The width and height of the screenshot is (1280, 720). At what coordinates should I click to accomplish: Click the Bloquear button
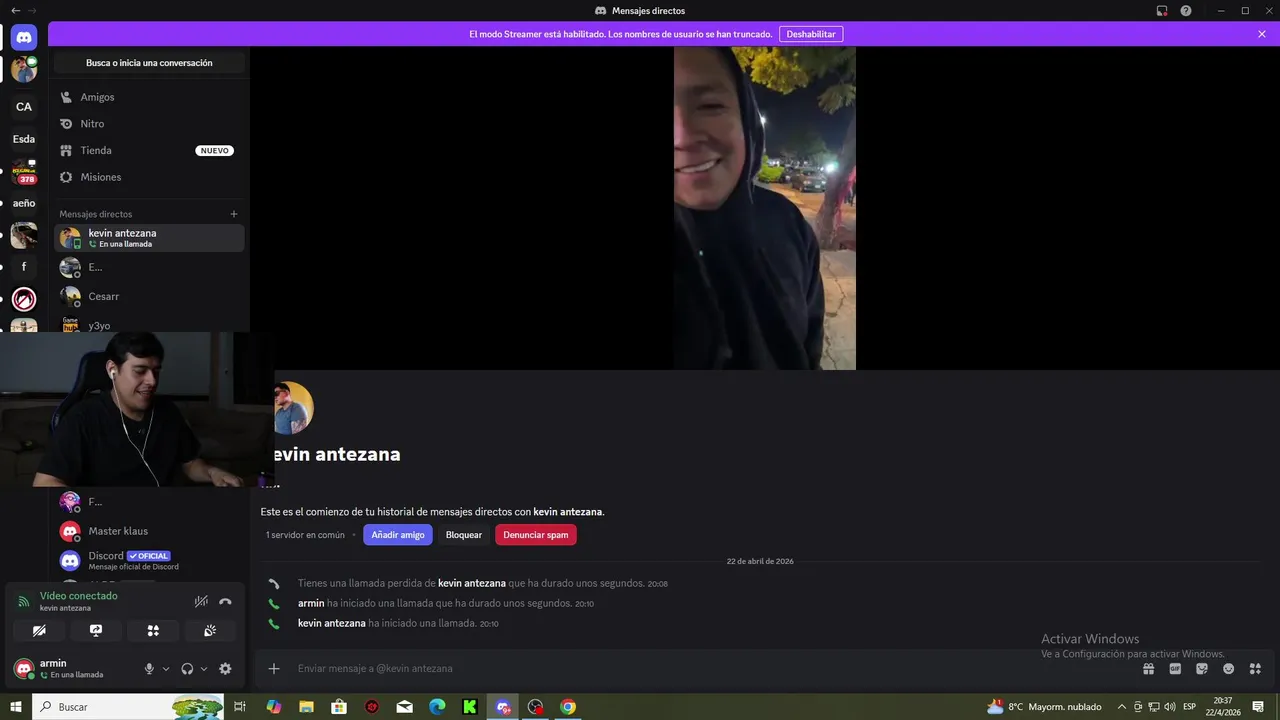tap(464, 535)
